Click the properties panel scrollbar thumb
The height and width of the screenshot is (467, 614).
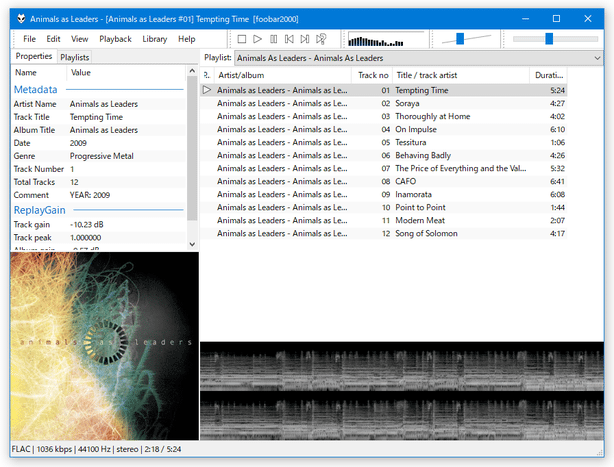[x=192, y=148]
